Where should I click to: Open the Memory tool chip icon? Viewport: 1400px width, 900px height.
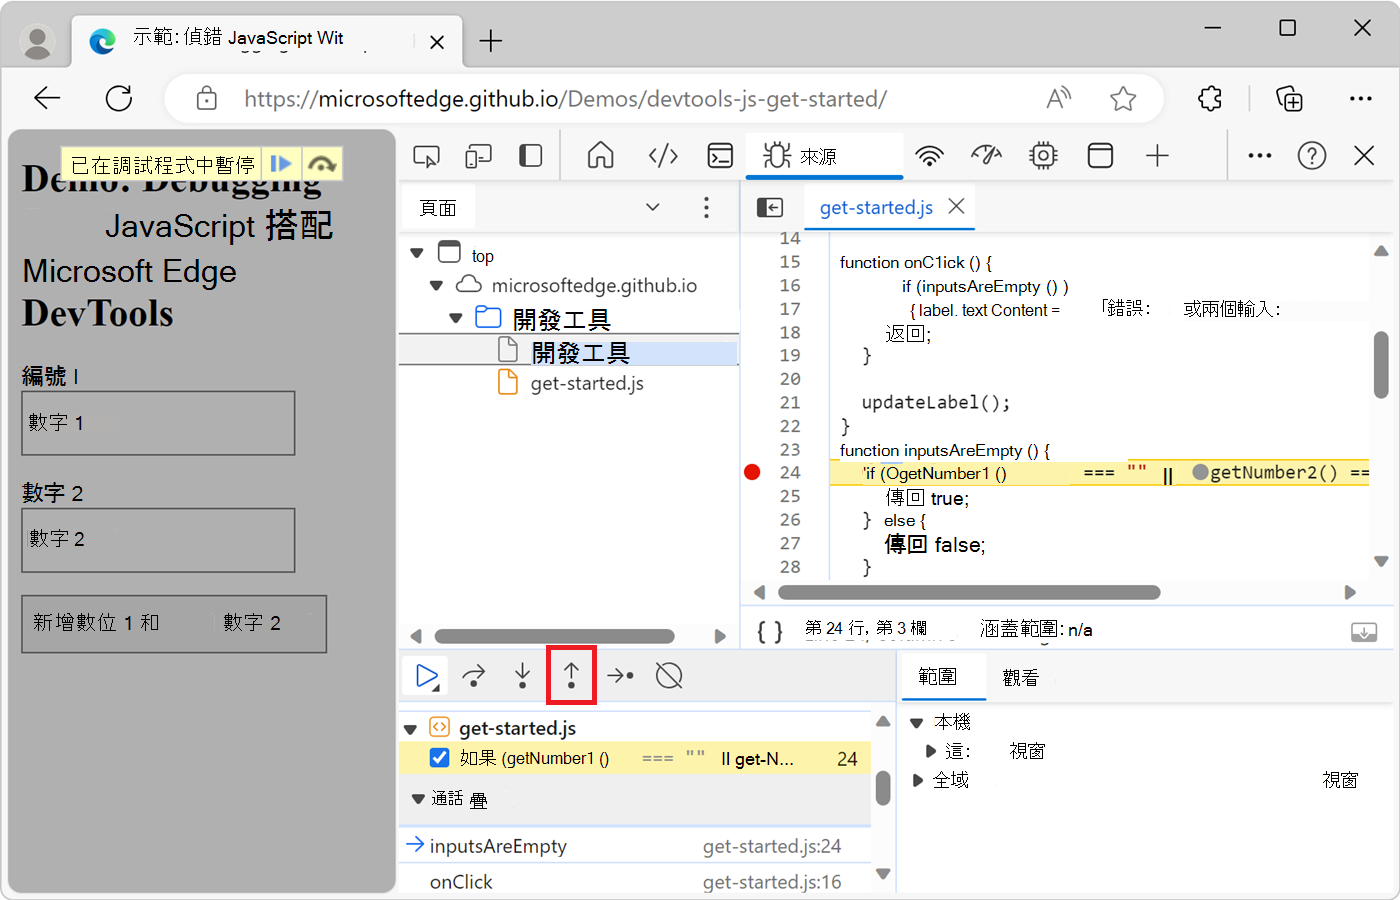1043,156
